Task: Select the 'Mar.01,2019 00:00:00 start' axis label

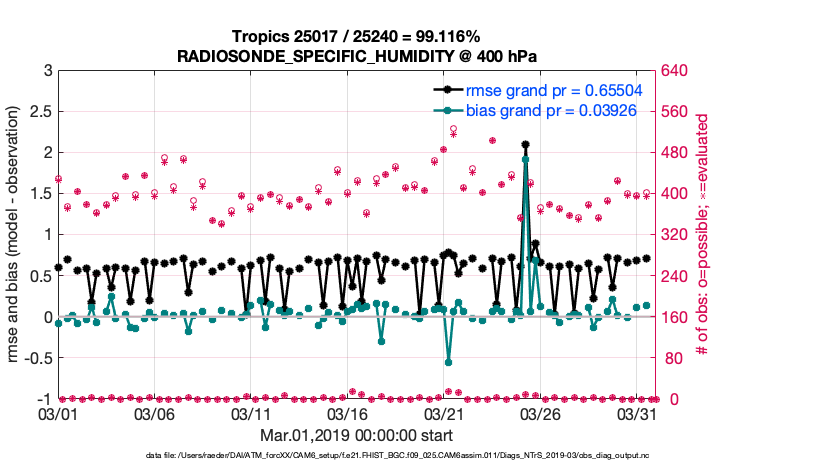Action: point(356,436)
